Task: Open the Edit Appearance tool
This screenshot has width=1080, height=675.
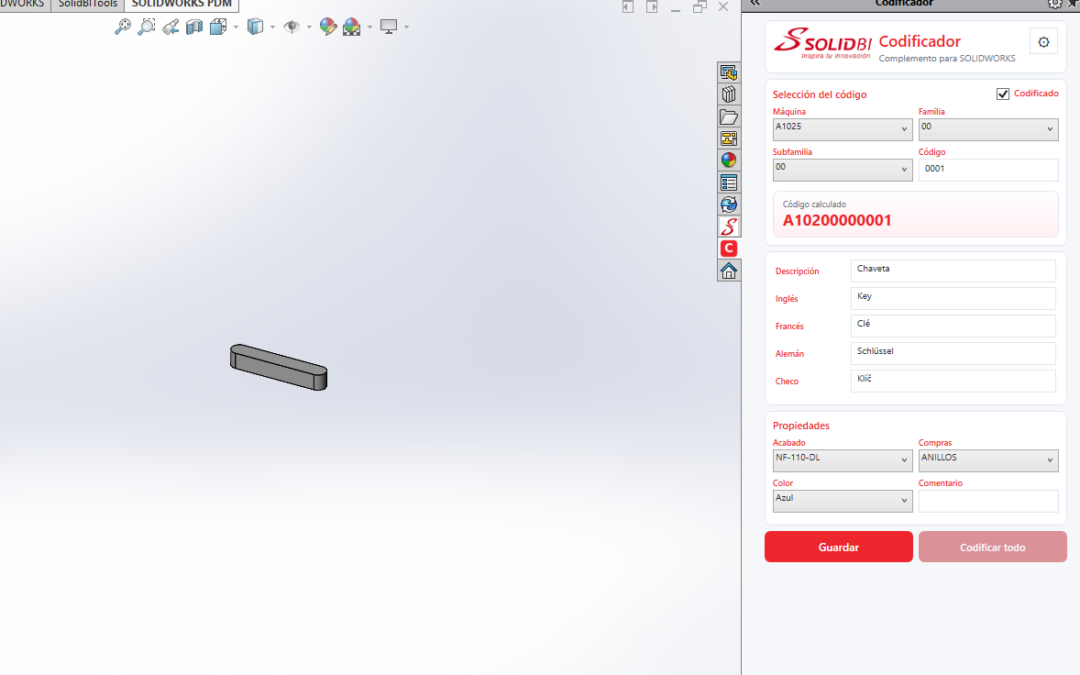Action: tap(328, 27)
